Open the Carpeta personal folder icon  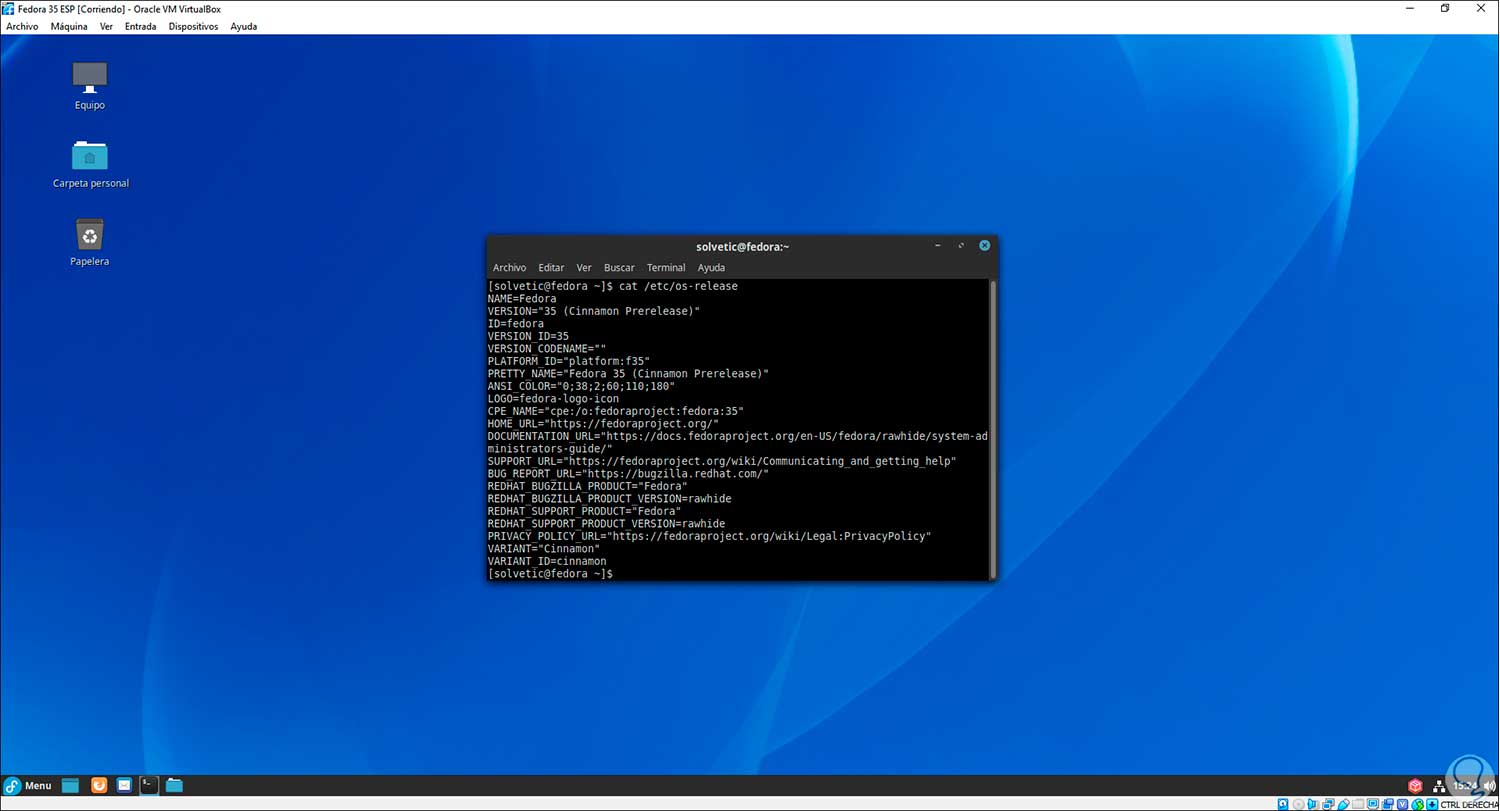click(x=90, y=155)
